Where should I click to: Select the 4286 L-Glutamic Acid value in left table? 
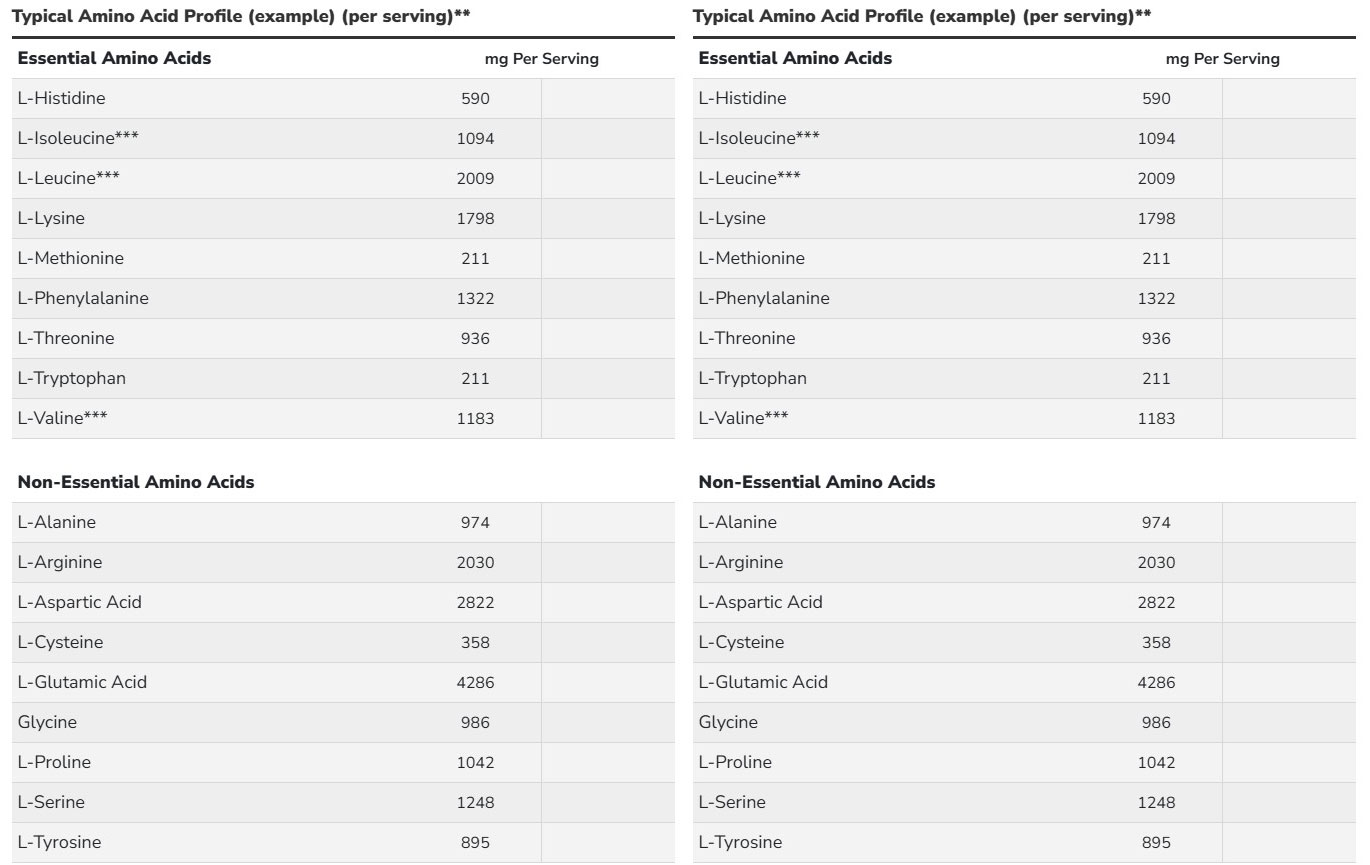(x=475, y=682)
